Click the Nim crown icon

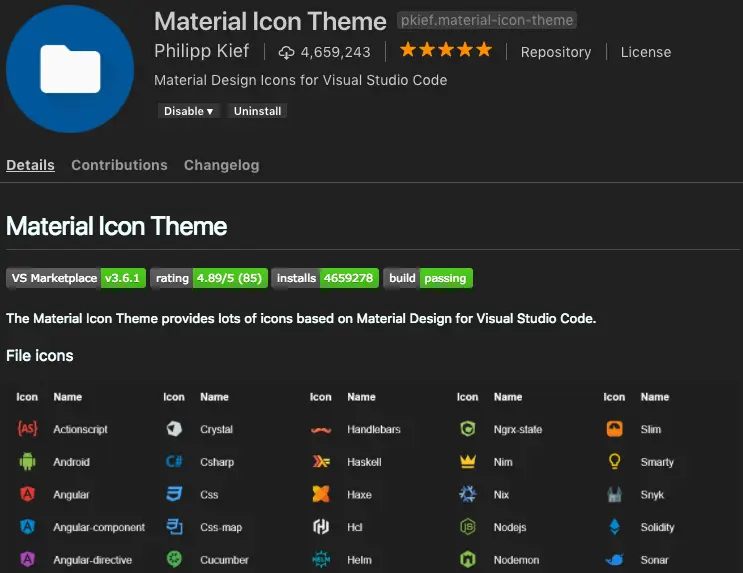(468, 462)
